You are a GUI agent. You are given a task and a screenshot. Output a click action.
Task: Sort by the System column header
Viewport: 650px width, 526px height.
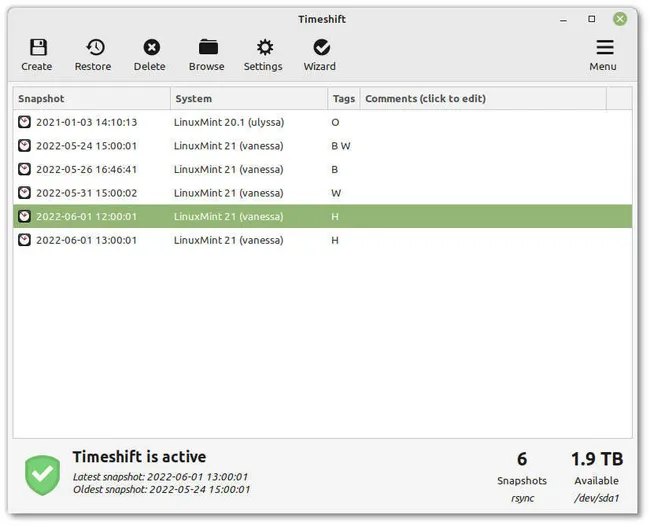[x=249, y=99]
